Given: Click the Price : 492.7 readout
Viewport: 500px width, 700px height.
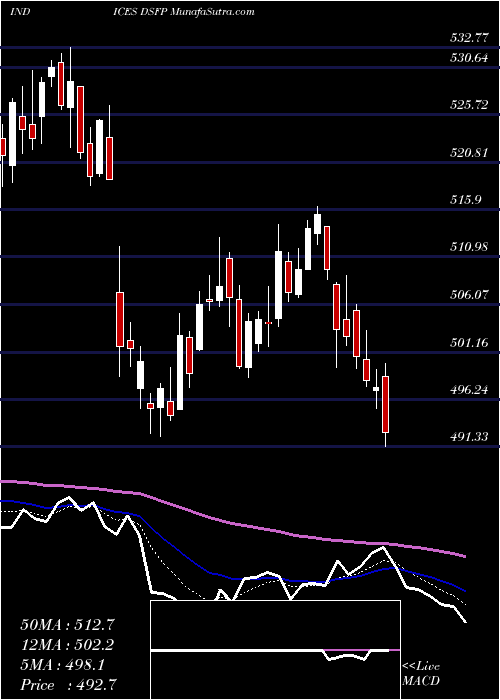Looking at the screenshot, I should 71,685.
